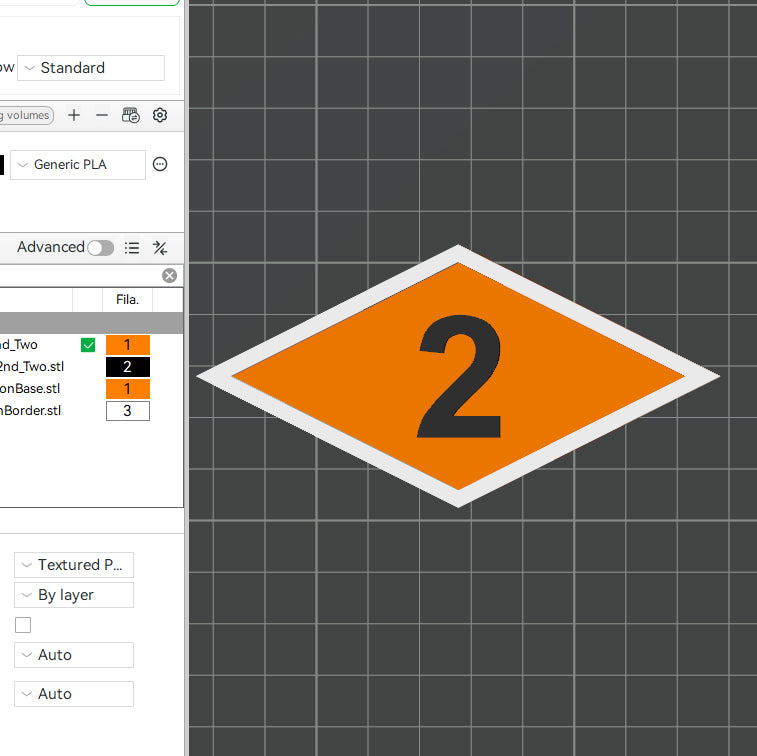Click the Flushing volumes button
The image size is (757, 756).
point(25,116)
